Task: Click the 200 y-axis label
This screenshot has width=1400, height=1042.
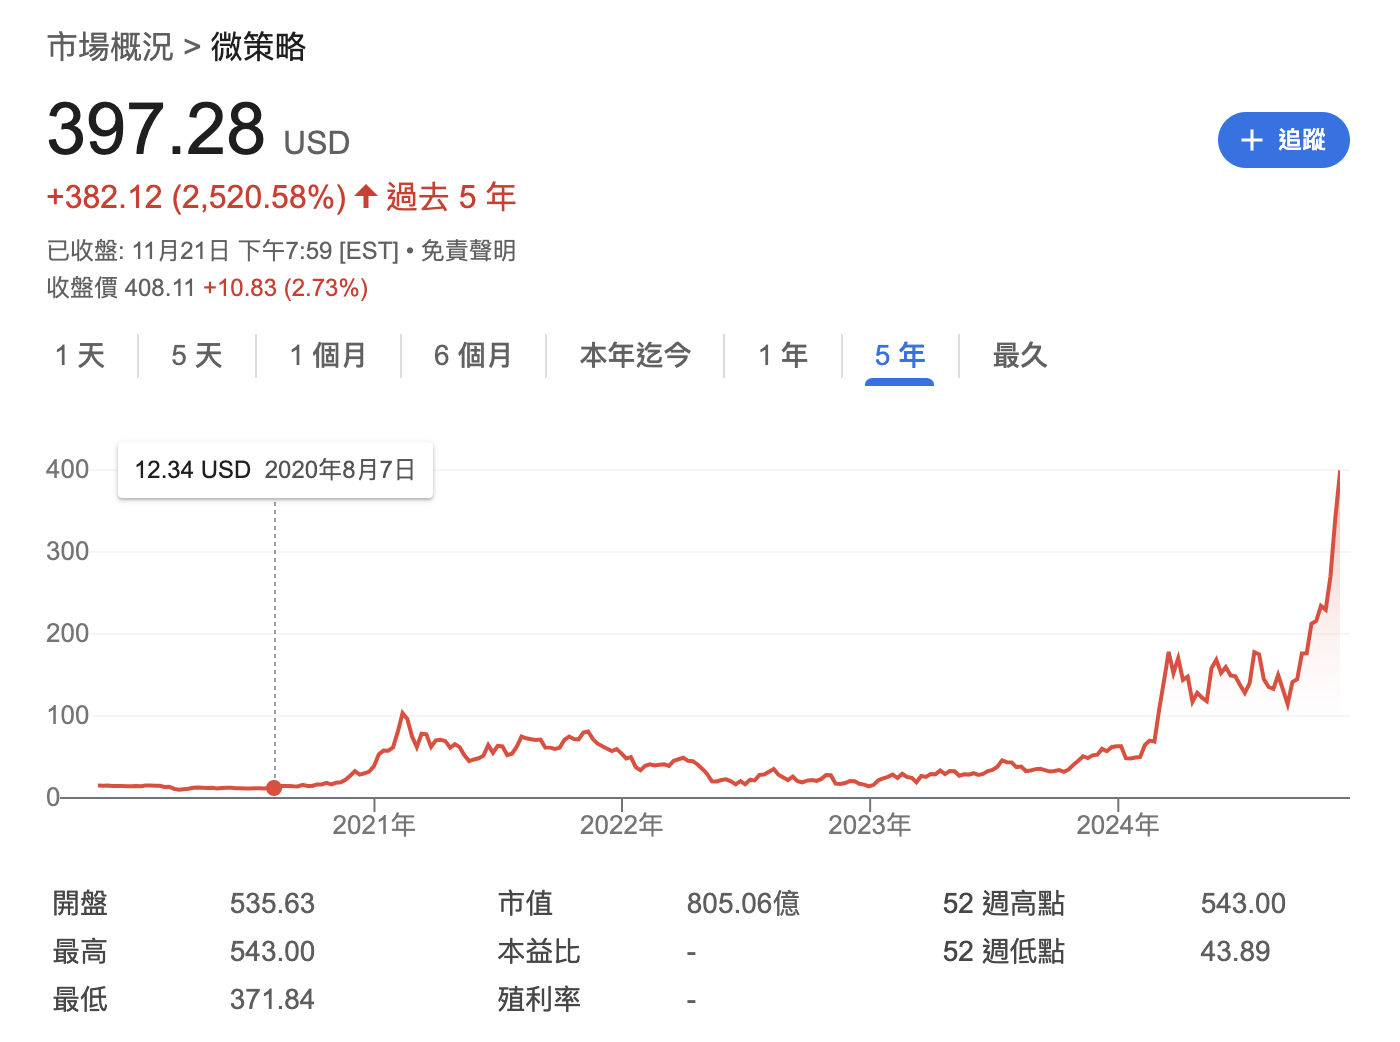Action: pos(68,633)
